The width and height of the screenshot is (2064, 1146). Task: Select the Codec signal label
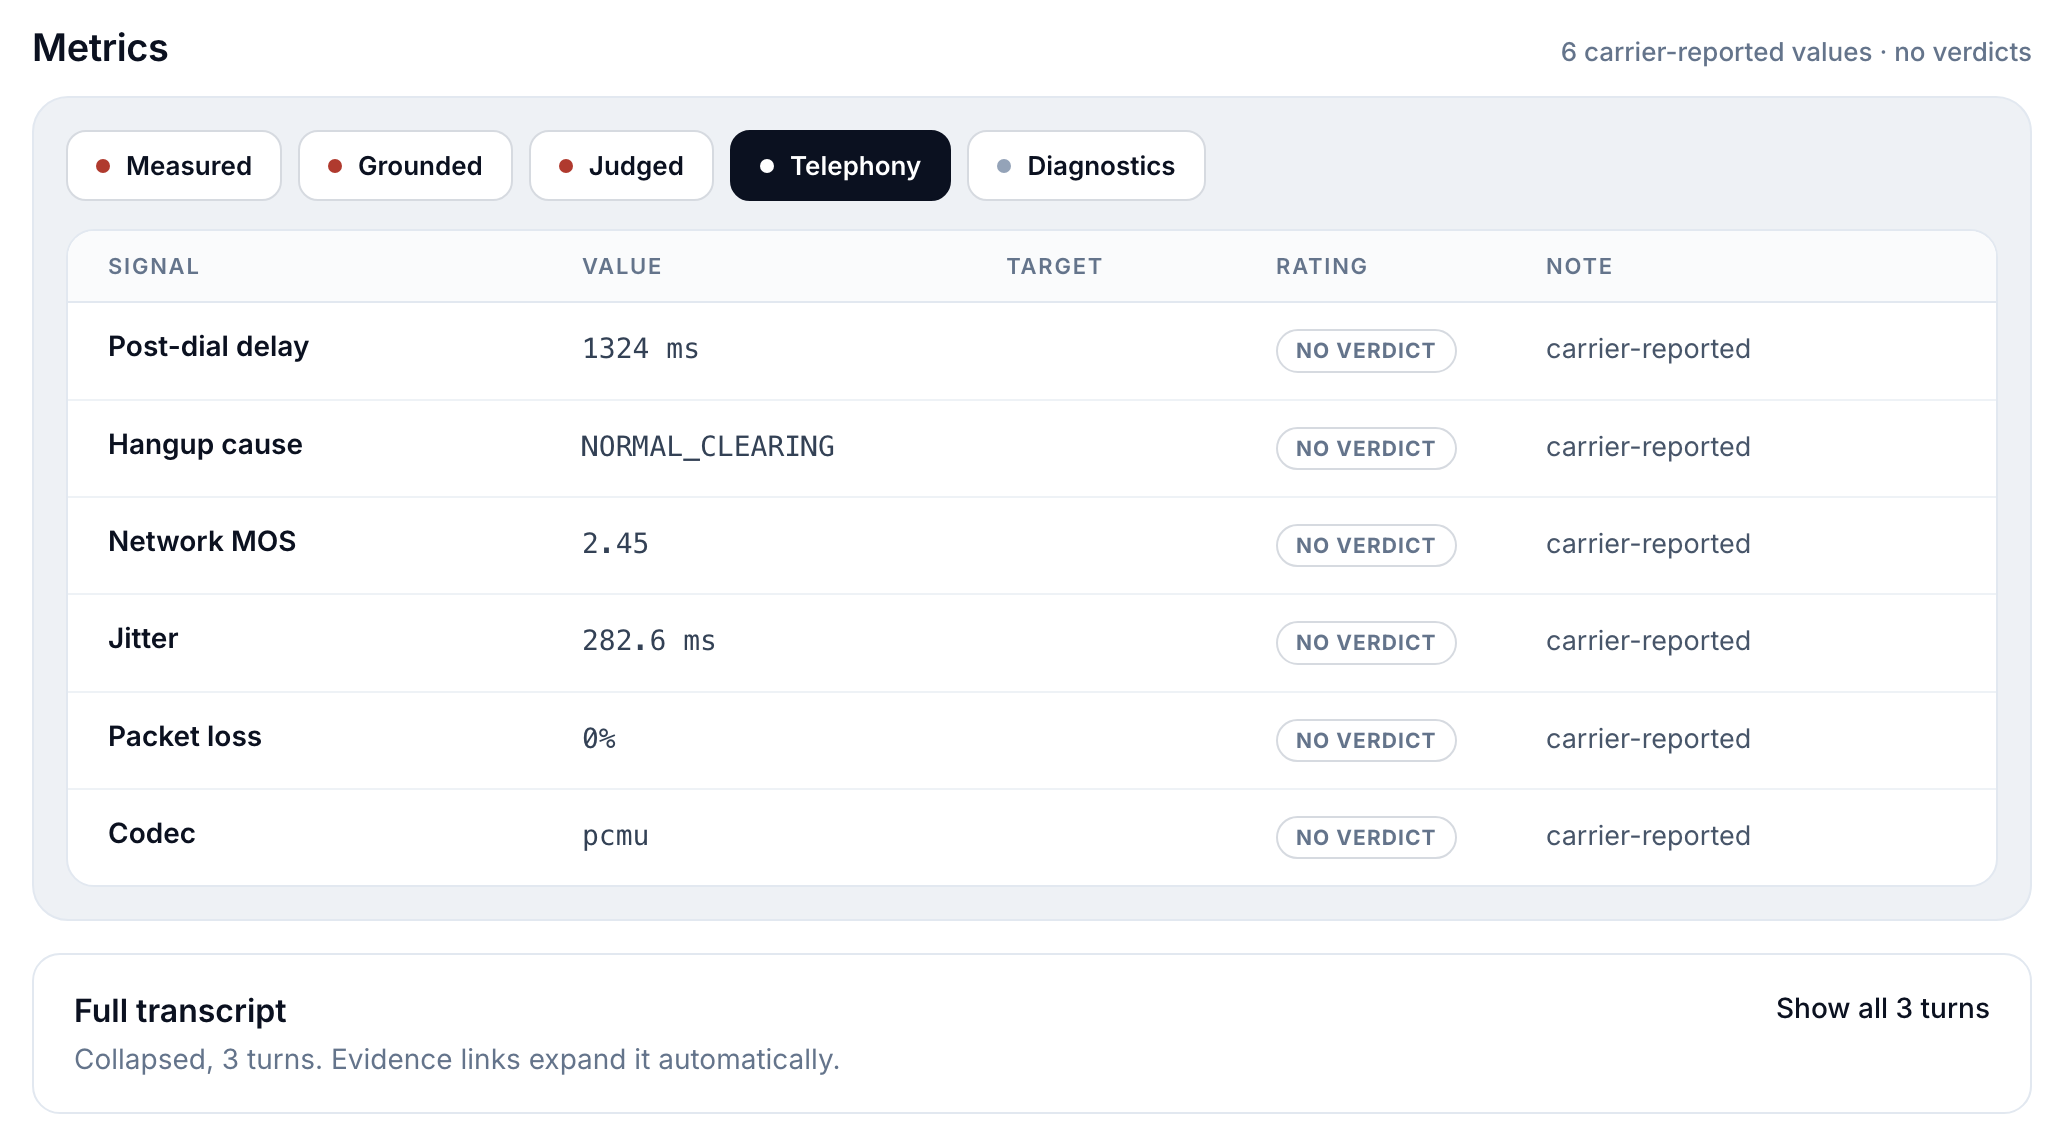tap(151, 833)
